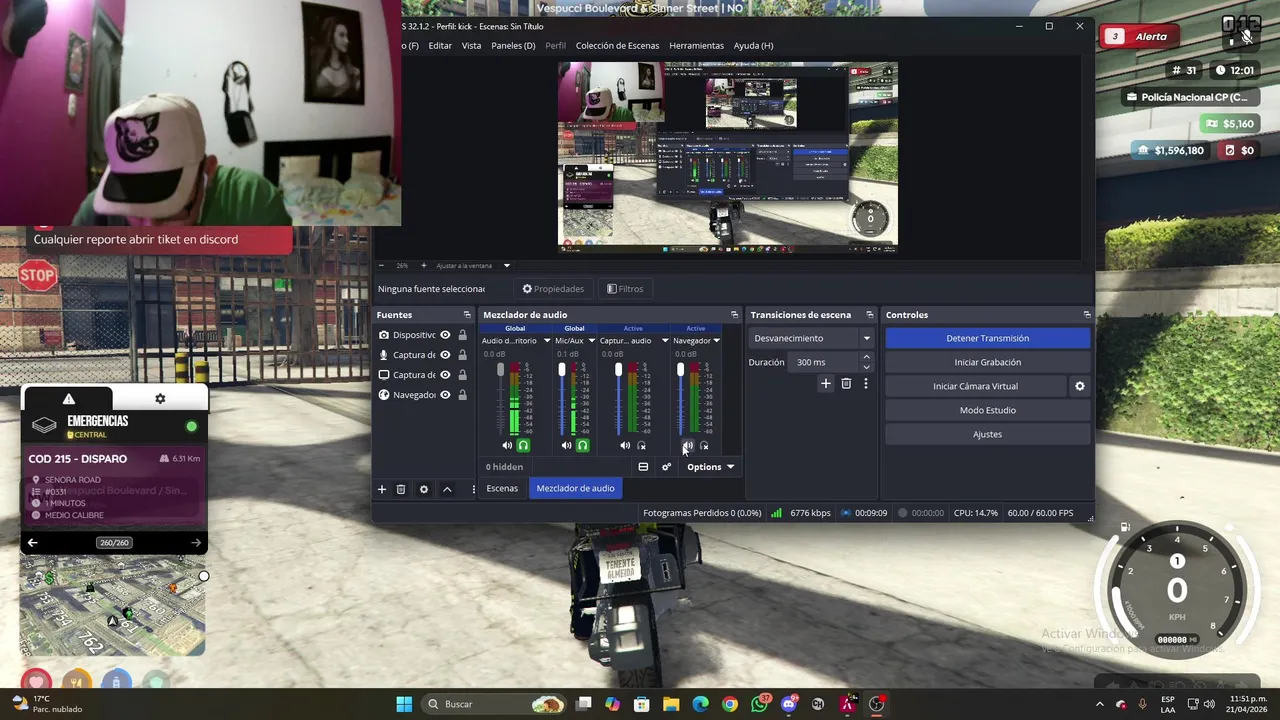
Task: Lock the Navegador source
Action: click(462, 395)
